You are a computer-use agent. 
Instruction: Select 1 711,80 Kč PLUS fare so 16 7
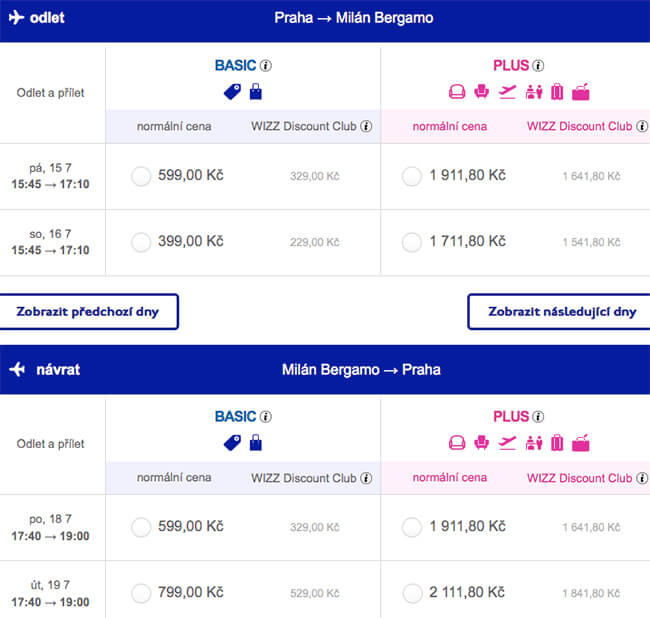pyautogui.click(x=412, y=242)
